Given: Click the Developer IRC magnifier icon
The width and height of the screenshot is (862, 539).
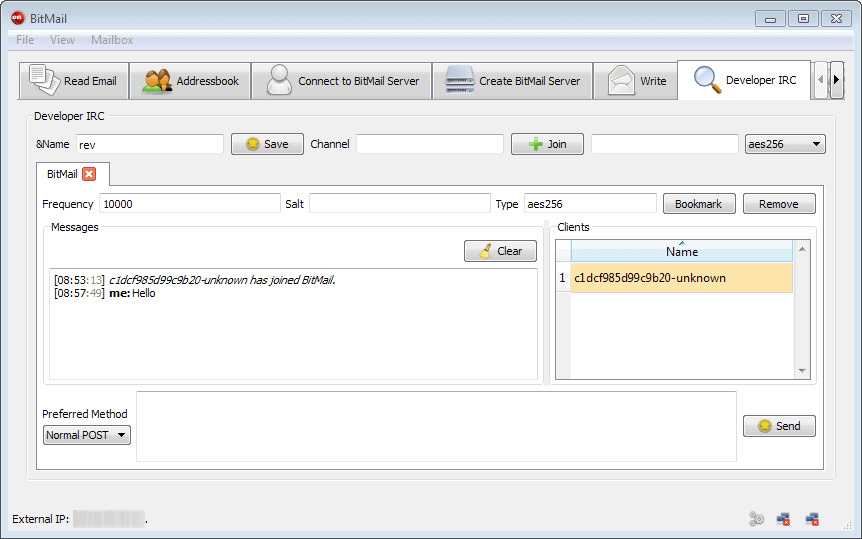Looking at the screenshot, I should [x=707, y=80].
